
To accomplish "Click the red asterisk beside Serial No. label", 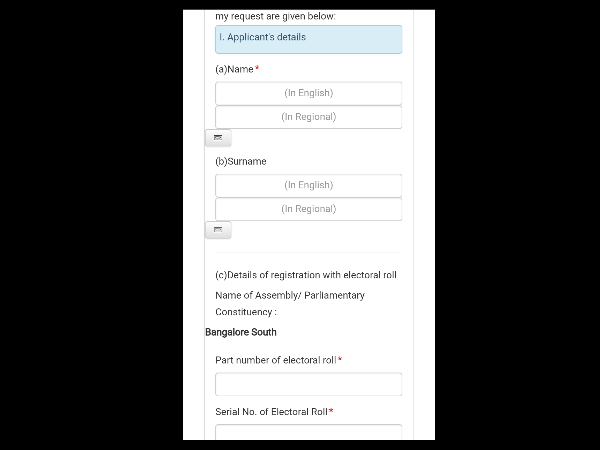I will tap(331, 411).
